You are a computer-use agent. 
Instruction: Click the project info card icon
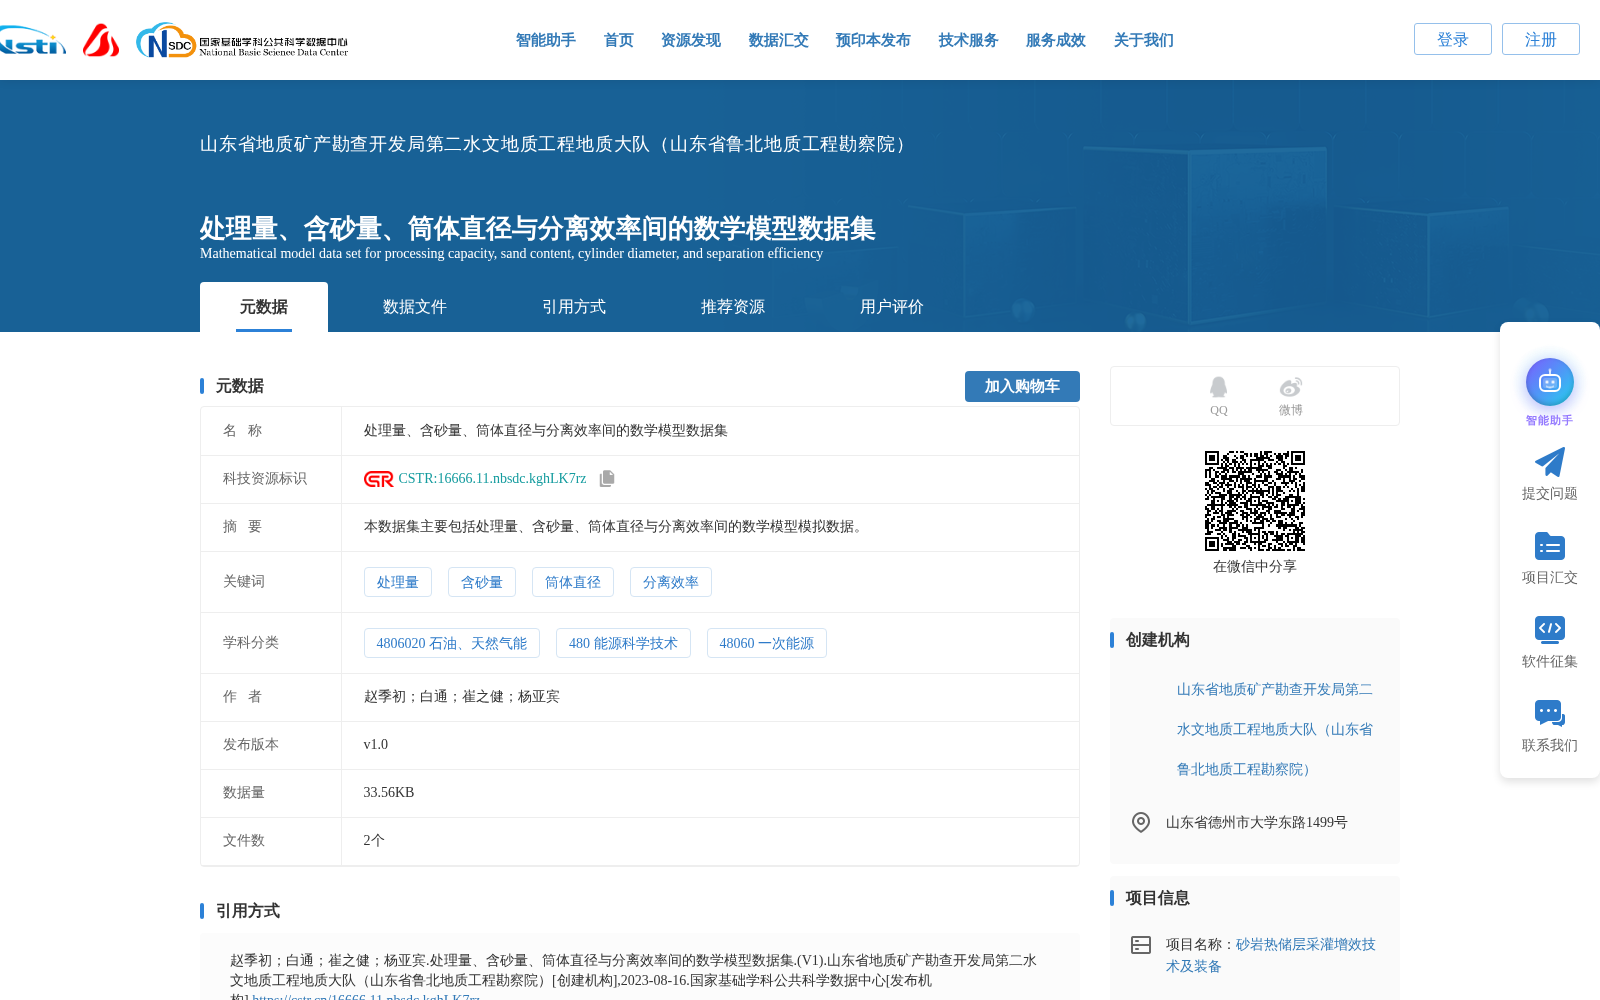pyautogui.click(x=1141, y=945)
